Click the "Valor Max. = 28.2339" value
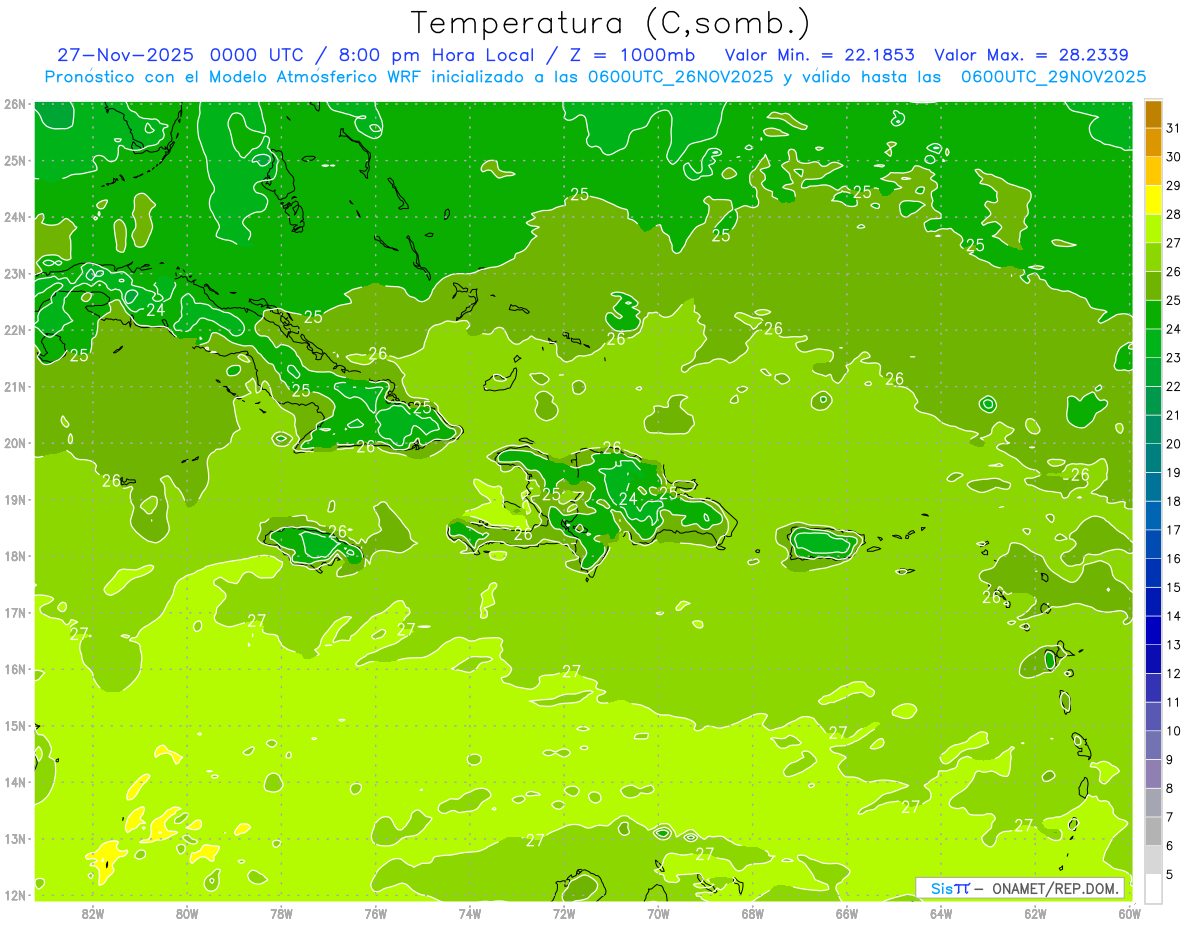This screenshot has width=1200, height=927. 1031,55
